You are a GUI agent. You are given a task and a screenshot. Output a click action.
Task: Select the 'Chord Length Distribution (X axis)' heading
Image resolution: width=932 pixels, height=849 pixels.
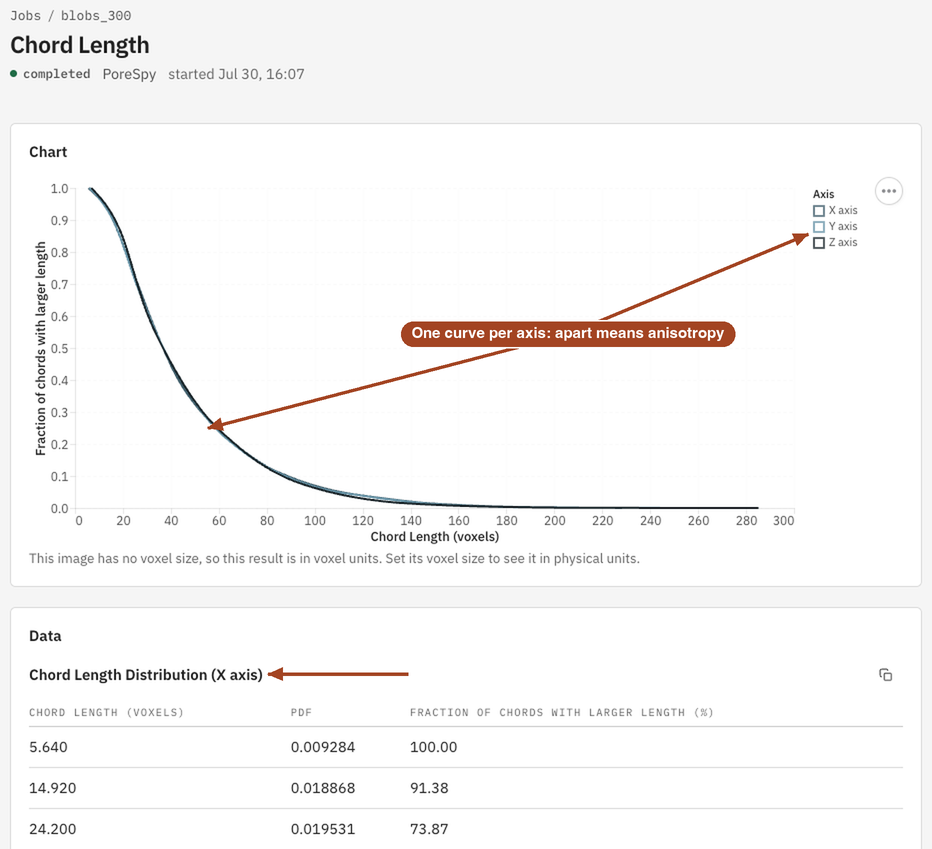point(146,675)
